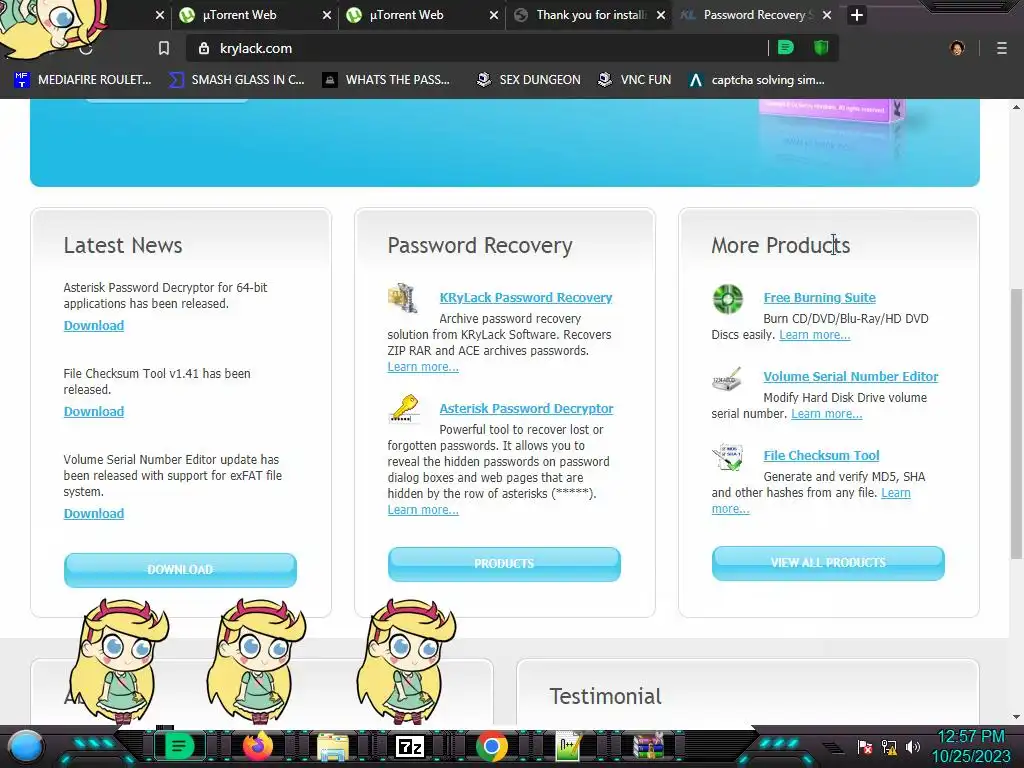
Task: Click the volume speaker tray icon
Action: [x=913, y=747]
